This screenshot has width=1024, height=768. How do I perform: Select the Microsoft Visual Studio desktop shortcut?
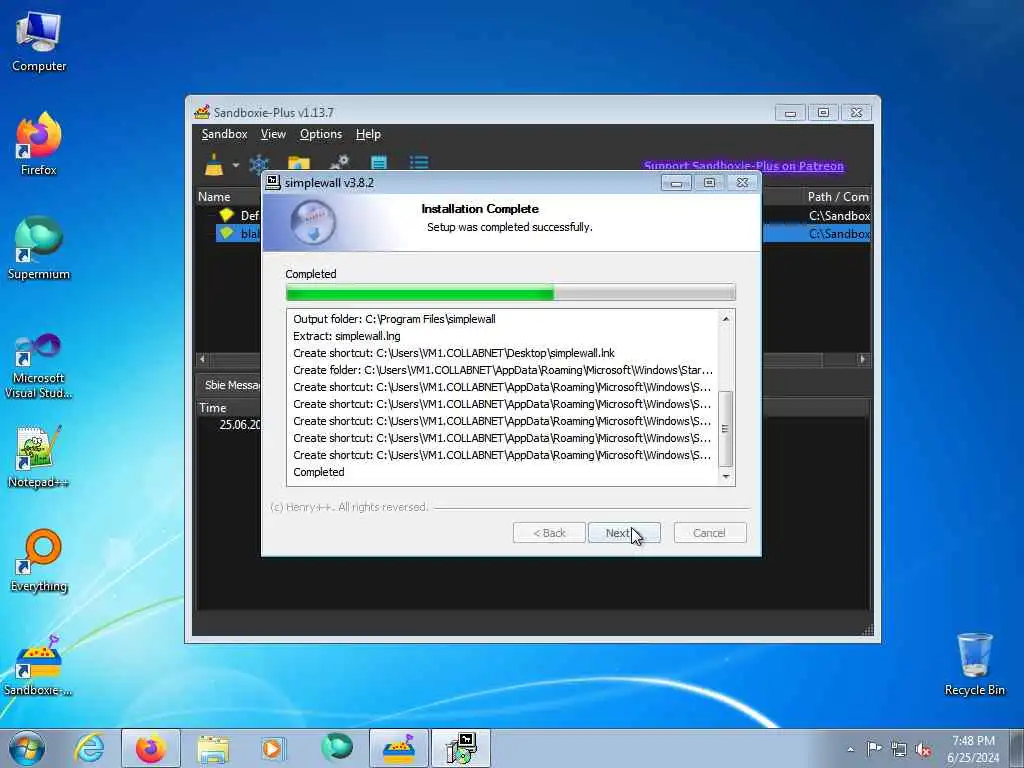[39, 366]
